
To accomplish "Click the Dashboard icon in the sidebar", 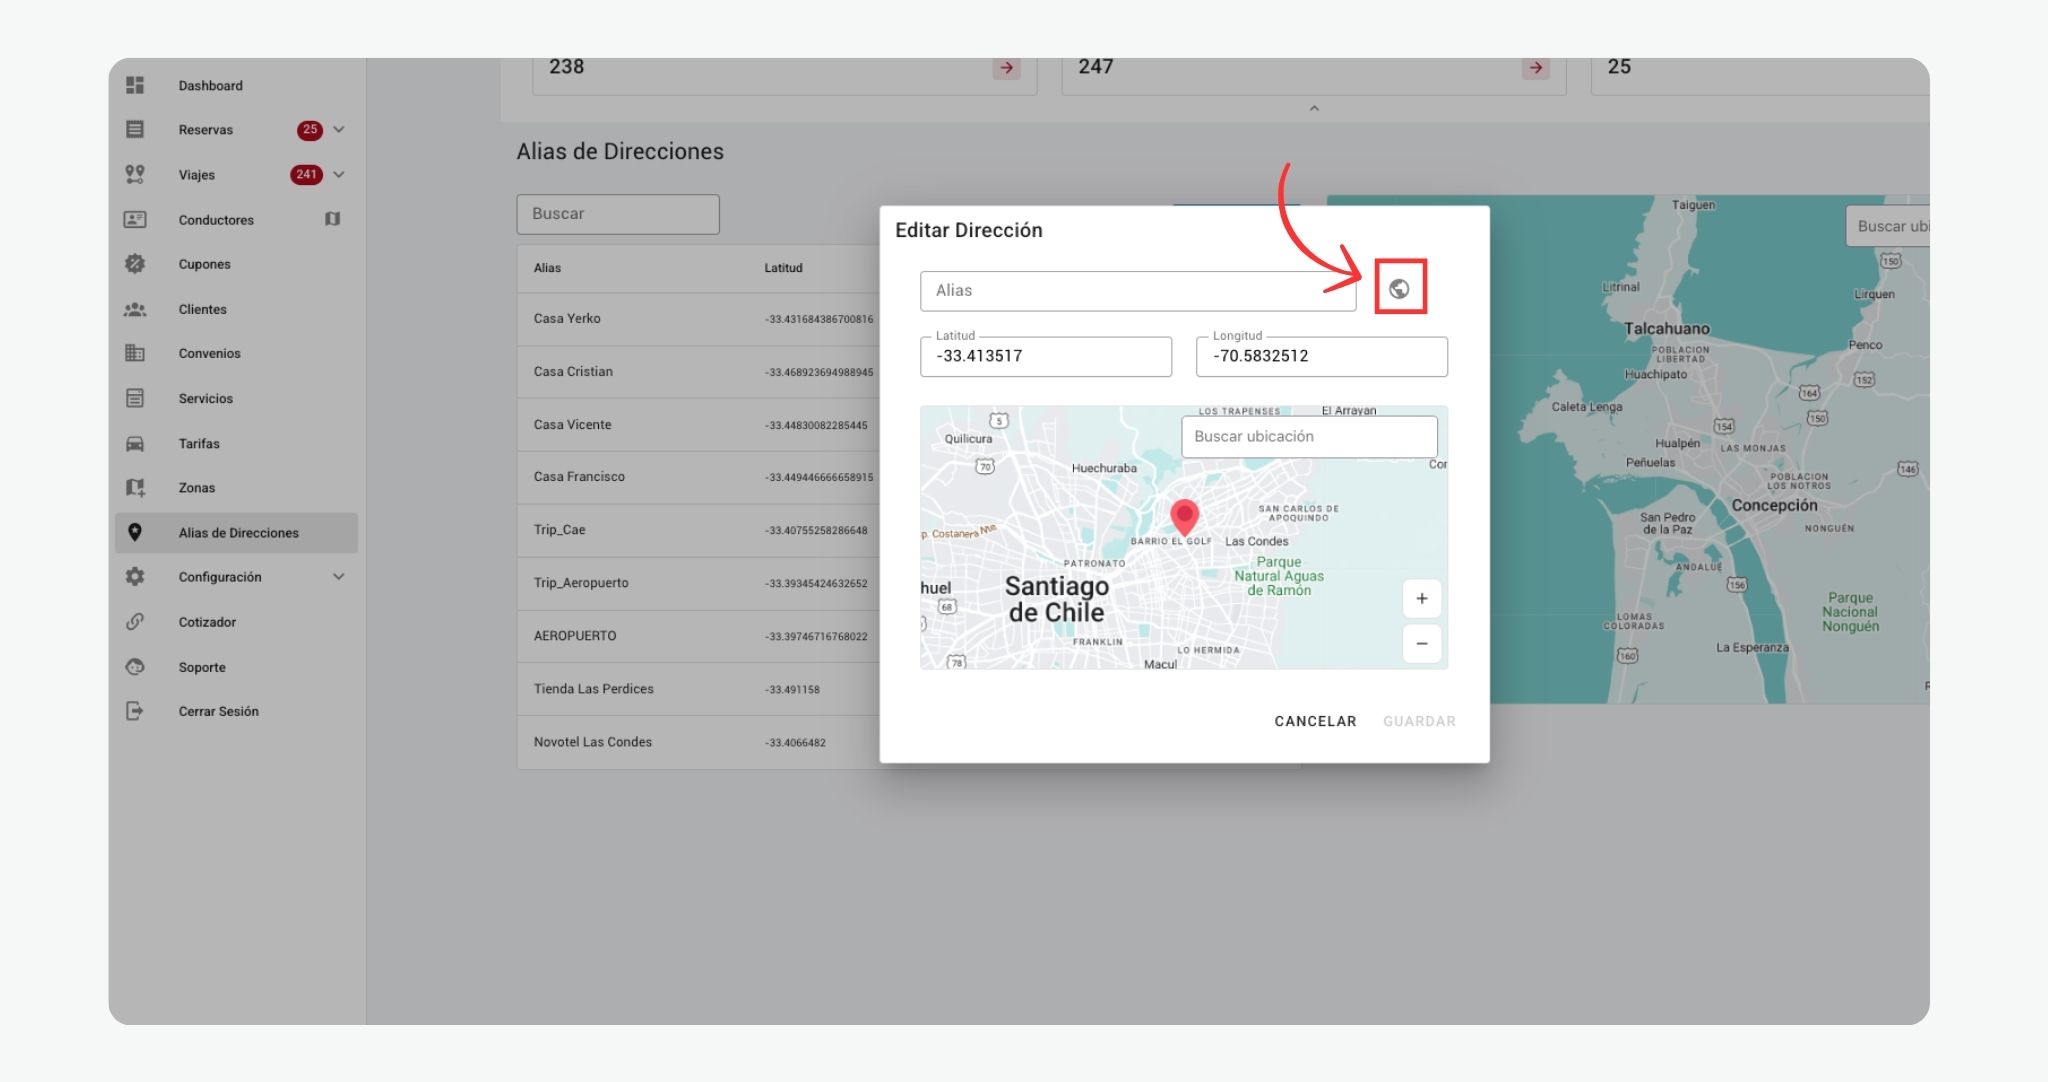I will coord(135,85).
